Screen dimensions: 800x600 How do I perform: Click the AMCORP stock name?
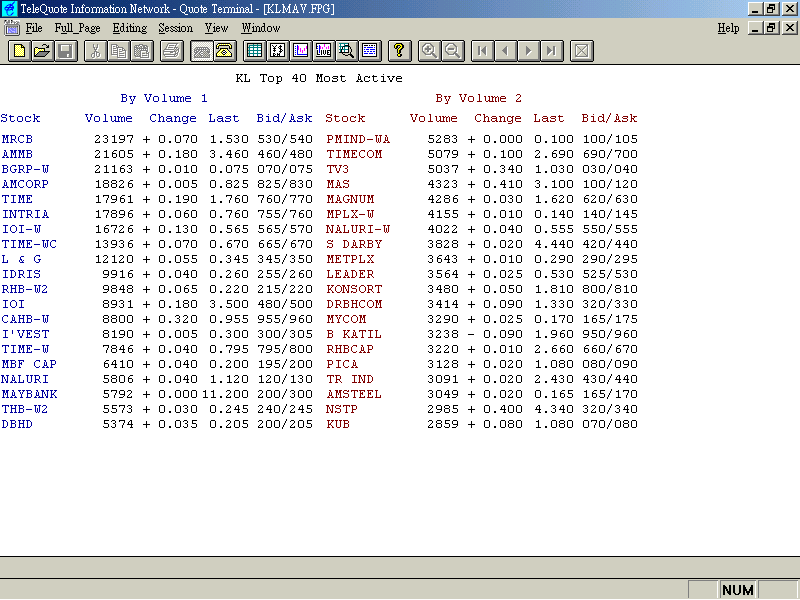point(26,184)
